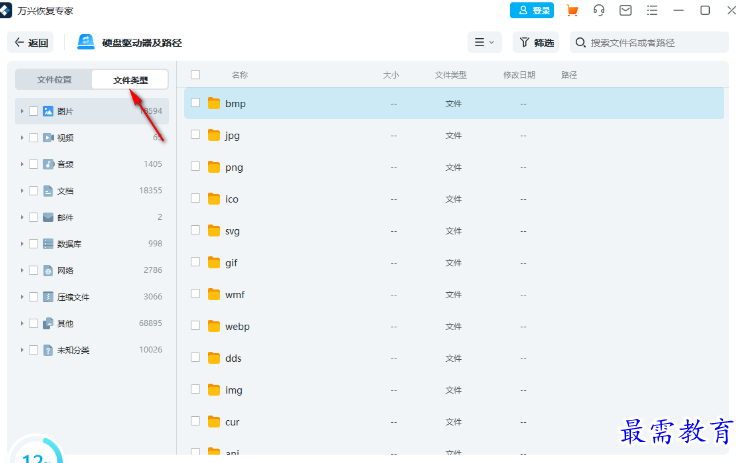Screen dimensions: 742x463
Task: Toggle the select-all checkbox in header
Action: [x=196, y=75]
